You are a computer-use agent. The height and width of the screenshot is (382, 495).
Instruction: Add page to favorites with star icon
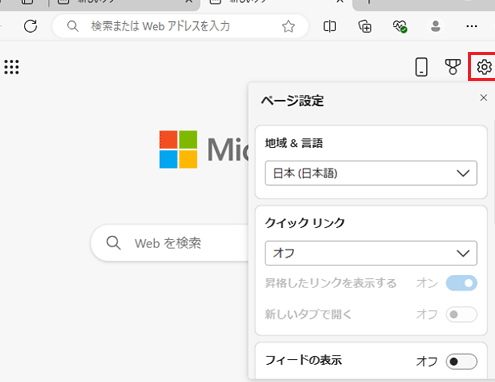tap(288, 26)
